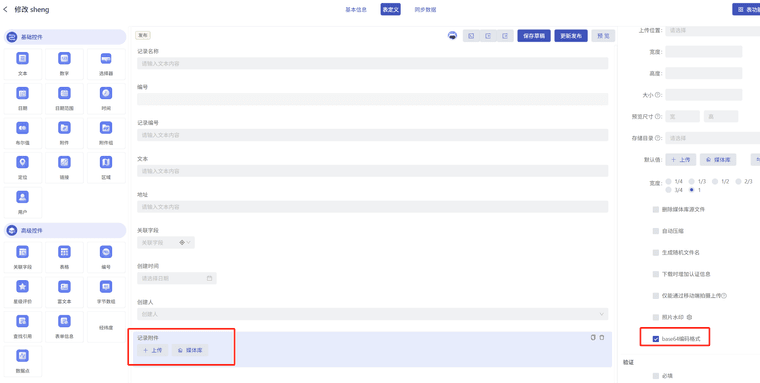Select the 用户 user control
This screenshot has width=760, height=383.
(23, 203)
